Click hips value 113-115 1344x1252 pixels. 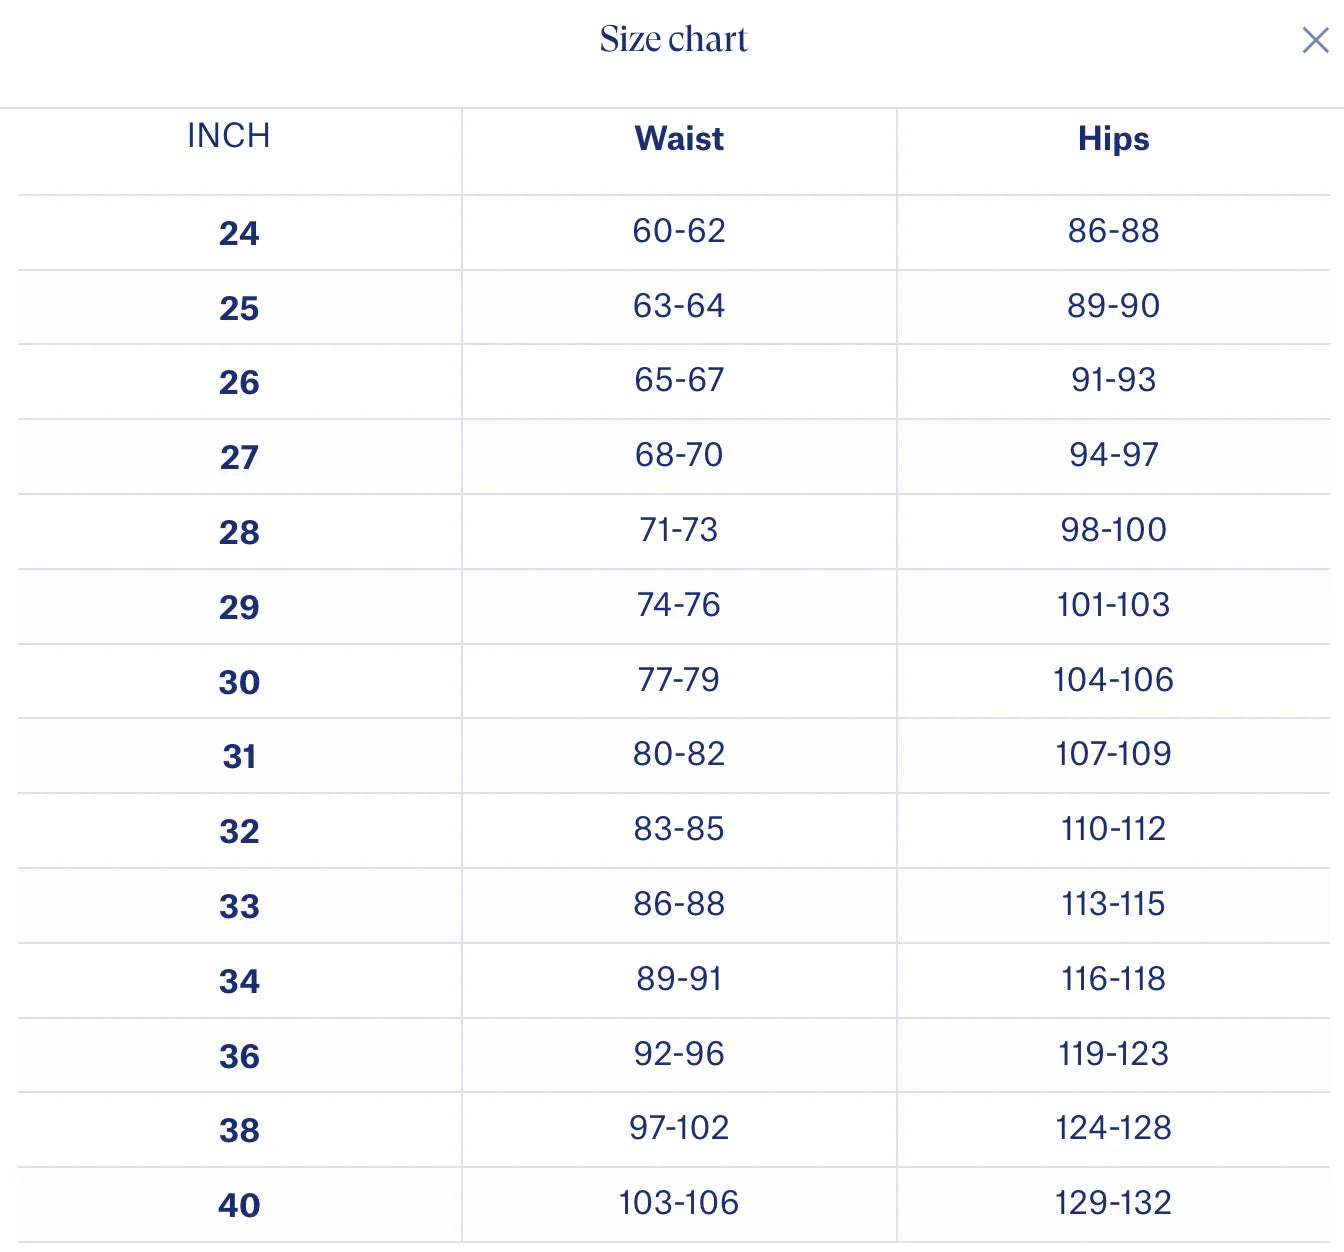pos(1113,904)
